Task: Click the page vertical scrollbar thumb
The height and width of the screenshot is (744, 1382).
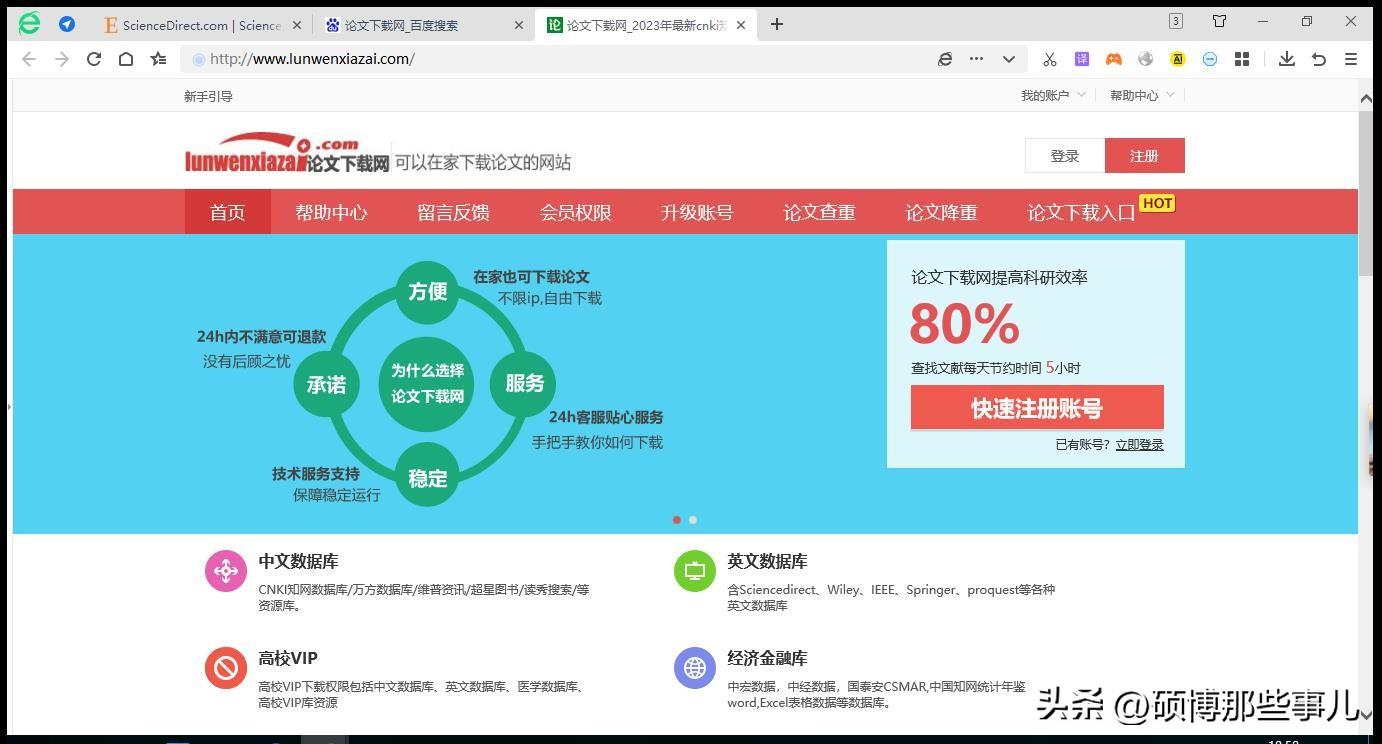Action: [1366, 190]
